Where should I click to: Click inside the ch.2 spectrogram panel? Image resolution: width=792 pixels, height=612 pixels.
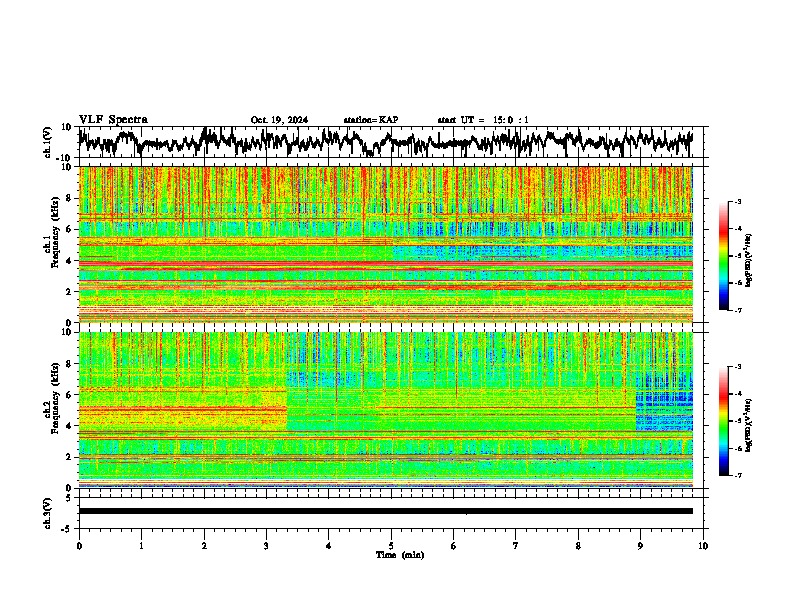[385, 410]
